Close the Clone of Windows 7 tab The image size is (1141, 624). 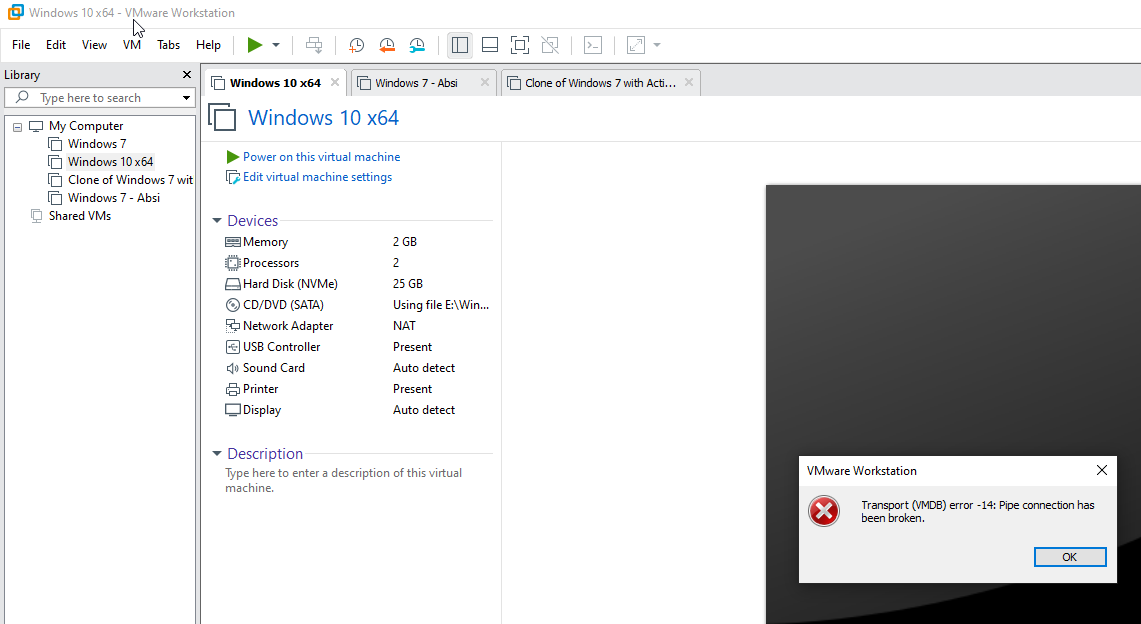pyautogui.click(x=688, y=82)
